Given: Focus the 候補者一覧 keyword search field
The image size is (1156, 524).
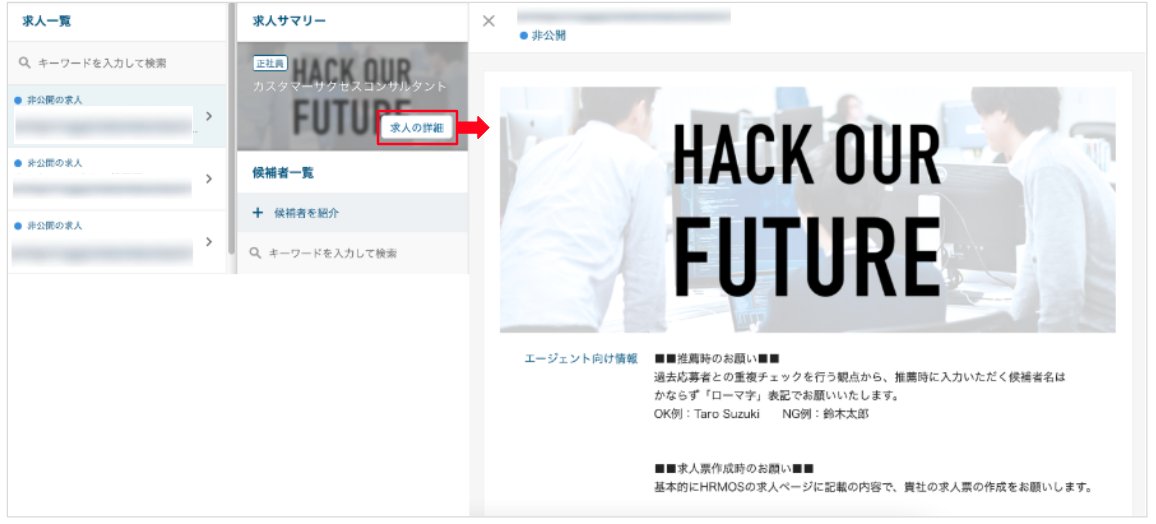Looking at the screenshot, I should 352,253.
